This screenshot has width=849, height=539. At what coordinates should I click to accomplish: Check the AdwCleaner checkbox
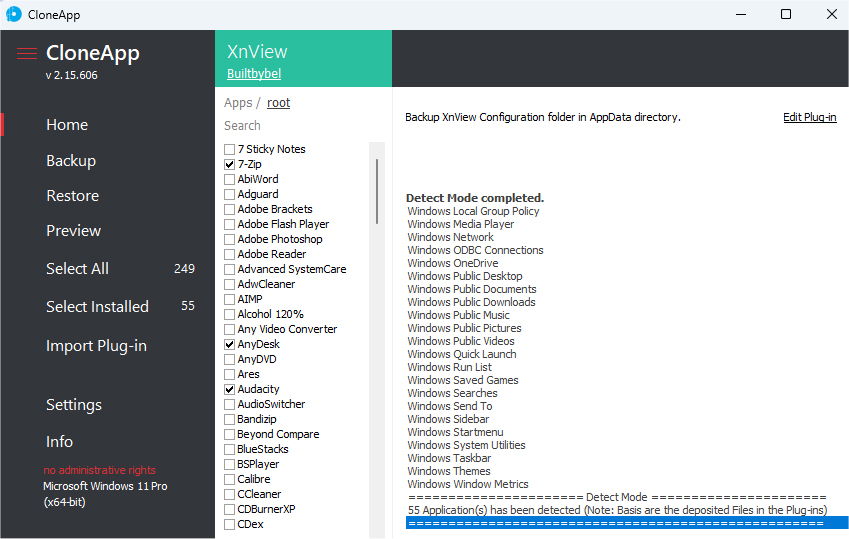(230, 284)
